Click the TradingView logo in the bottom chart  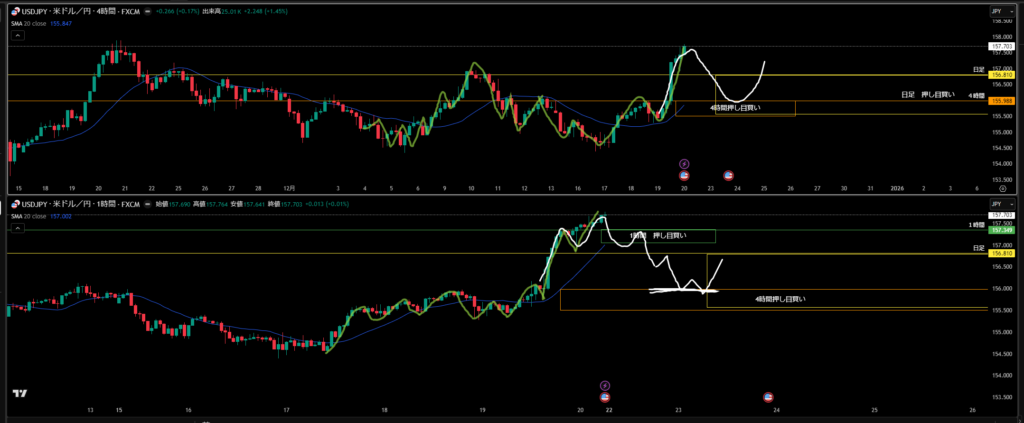[18, 393]
